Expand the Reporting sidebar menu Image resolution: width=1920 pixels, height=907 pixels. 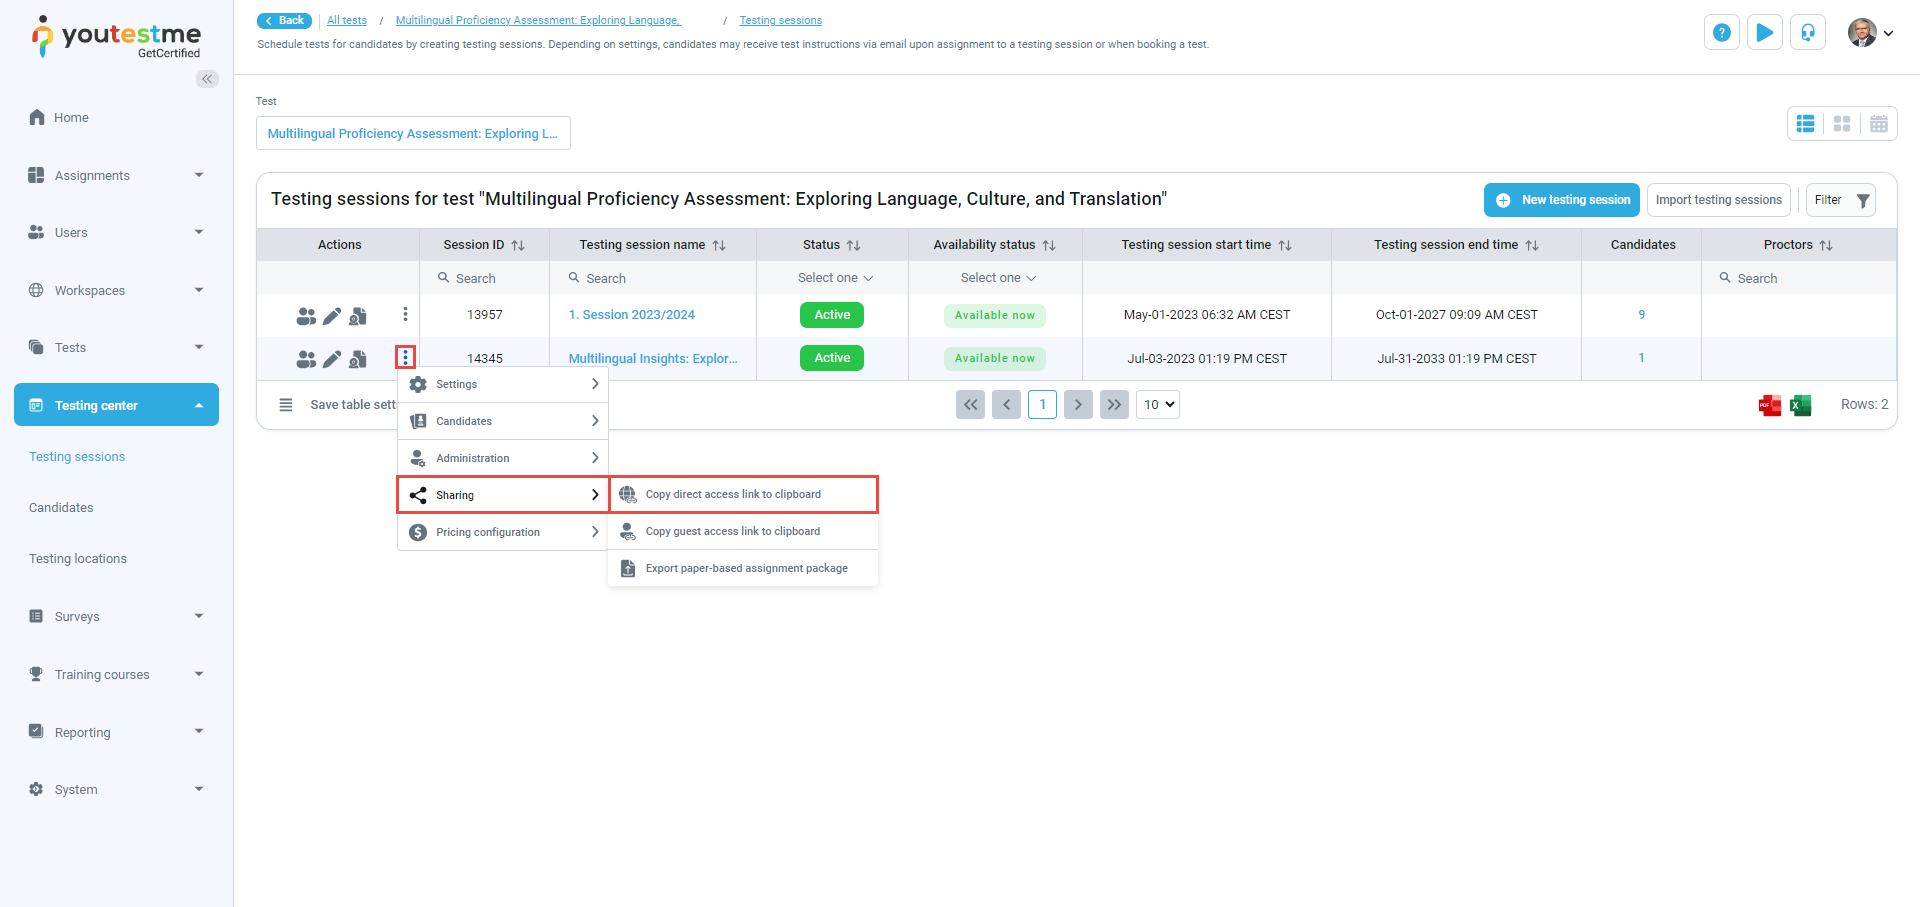(116, 732)
